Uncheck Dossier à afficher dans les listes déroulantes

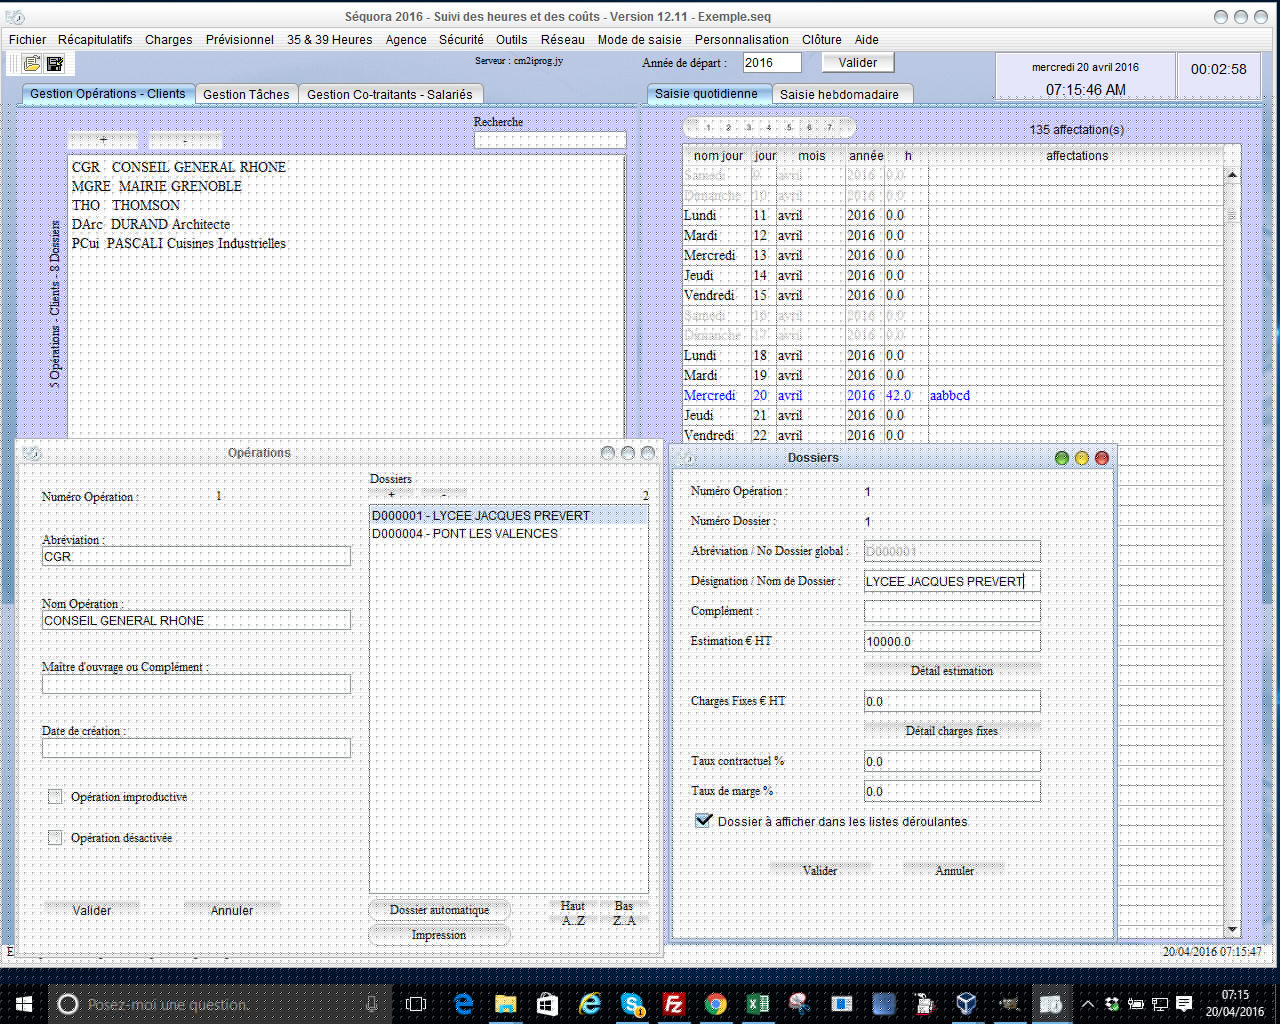click(x=703, y=821)
